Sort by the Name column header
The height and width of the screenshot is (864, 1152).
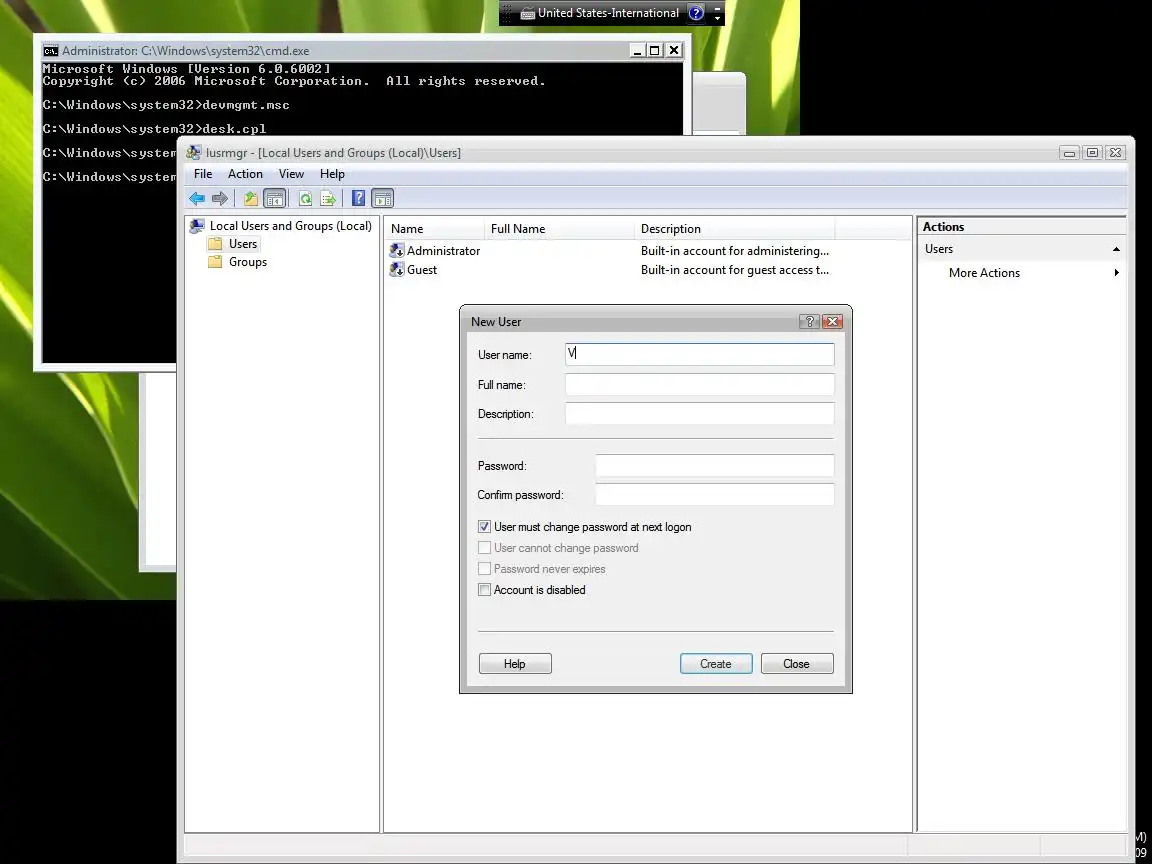pos(435,228)
